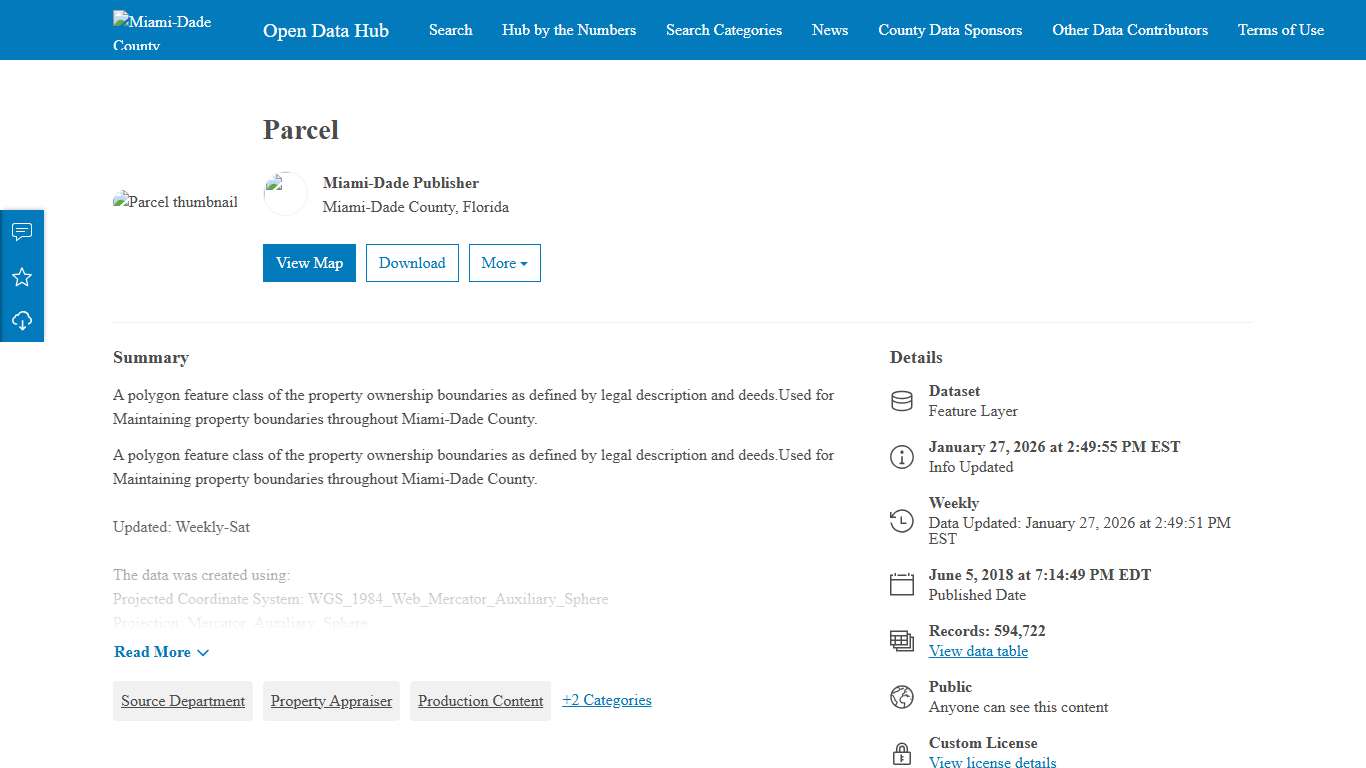The width and height of the screenshot is (1366, 768).
Task: Click the database icon next to Dataset
Action: (901, 400)
